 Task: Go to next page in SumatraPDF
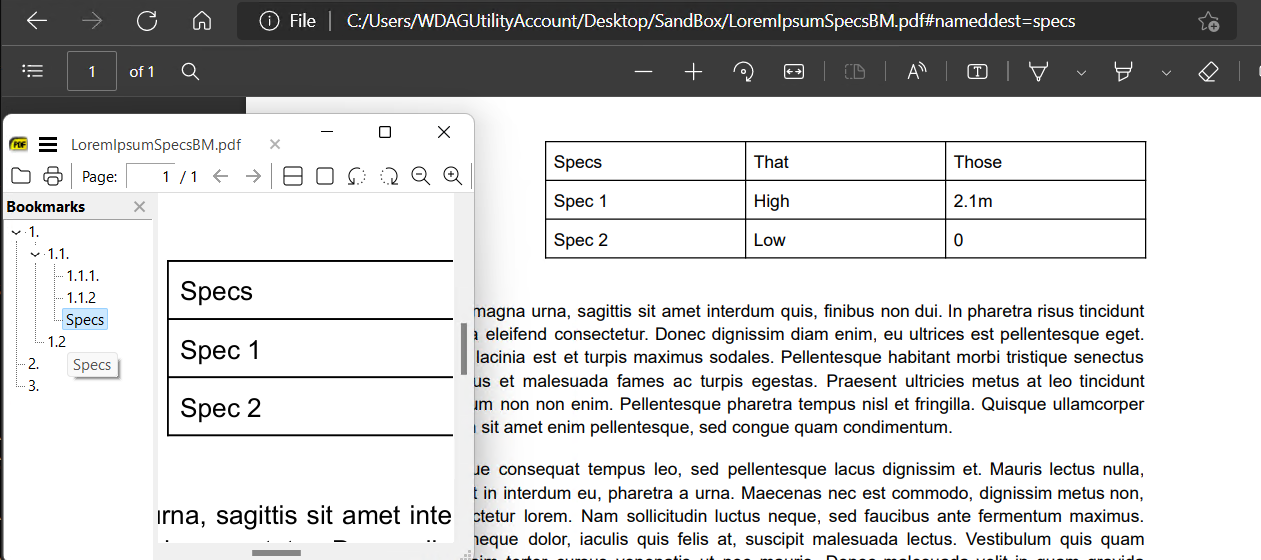(253, 176)
